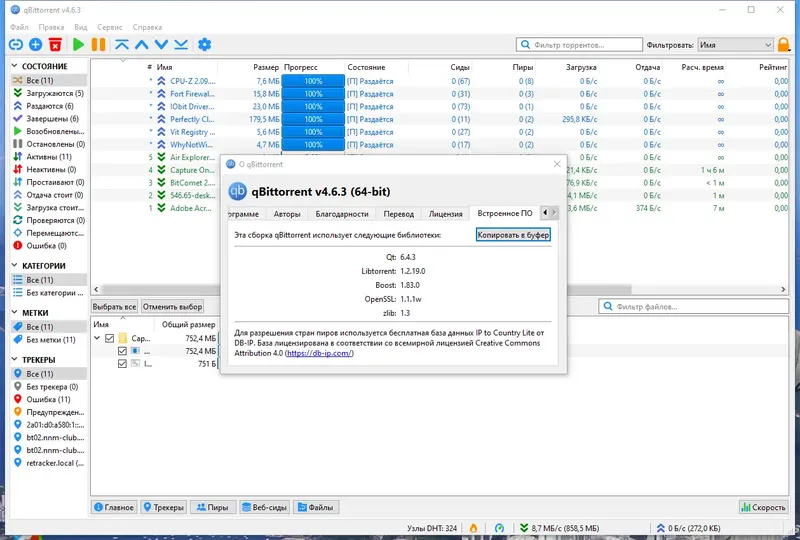This screenshot has width=800, height=540.
Task: Select the red Ошибка (0) status filter
Action: (49, 246)
